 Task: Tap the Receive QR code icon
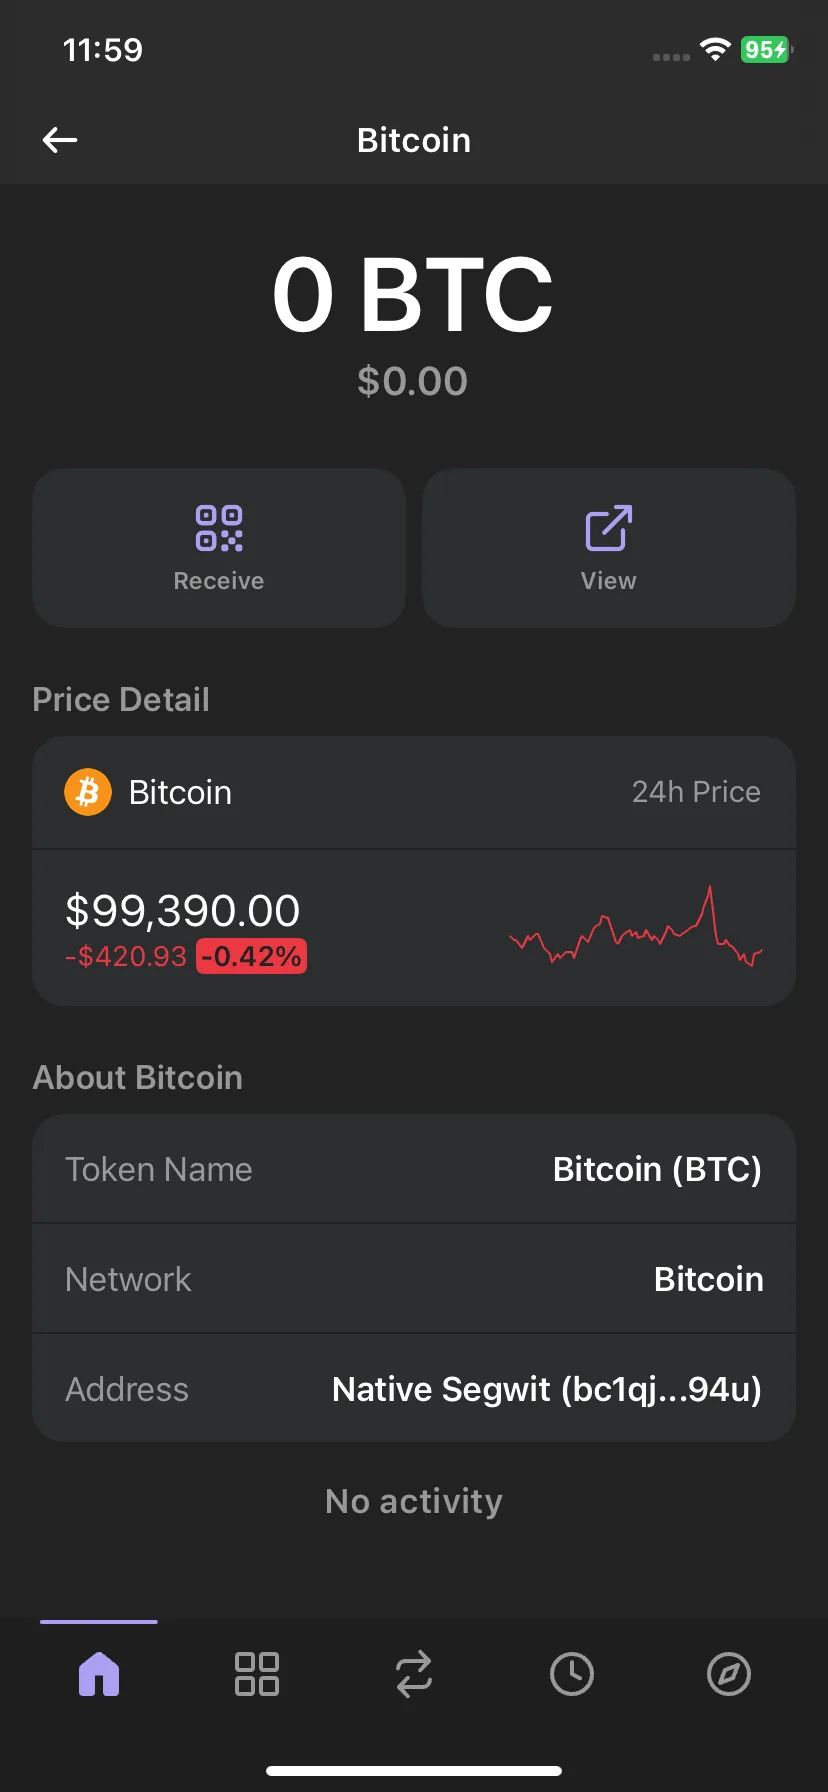(219, 528)
